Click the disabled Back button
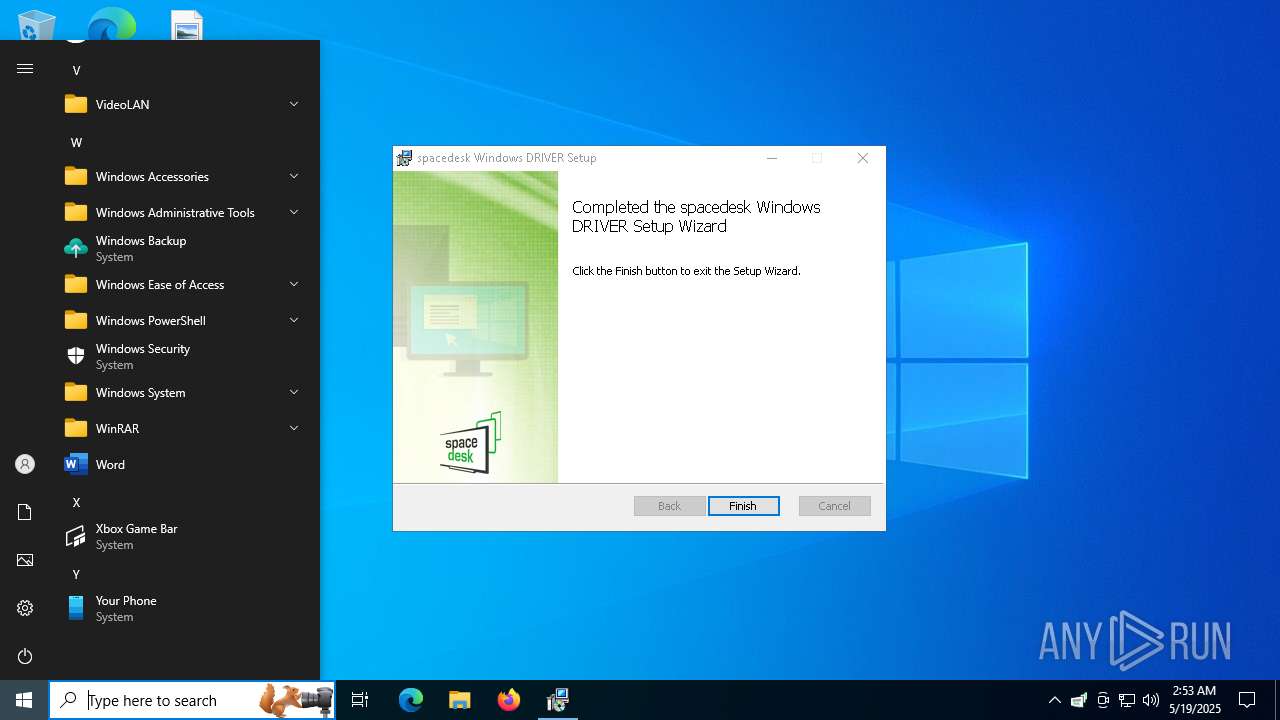 [x=669, y=506]
